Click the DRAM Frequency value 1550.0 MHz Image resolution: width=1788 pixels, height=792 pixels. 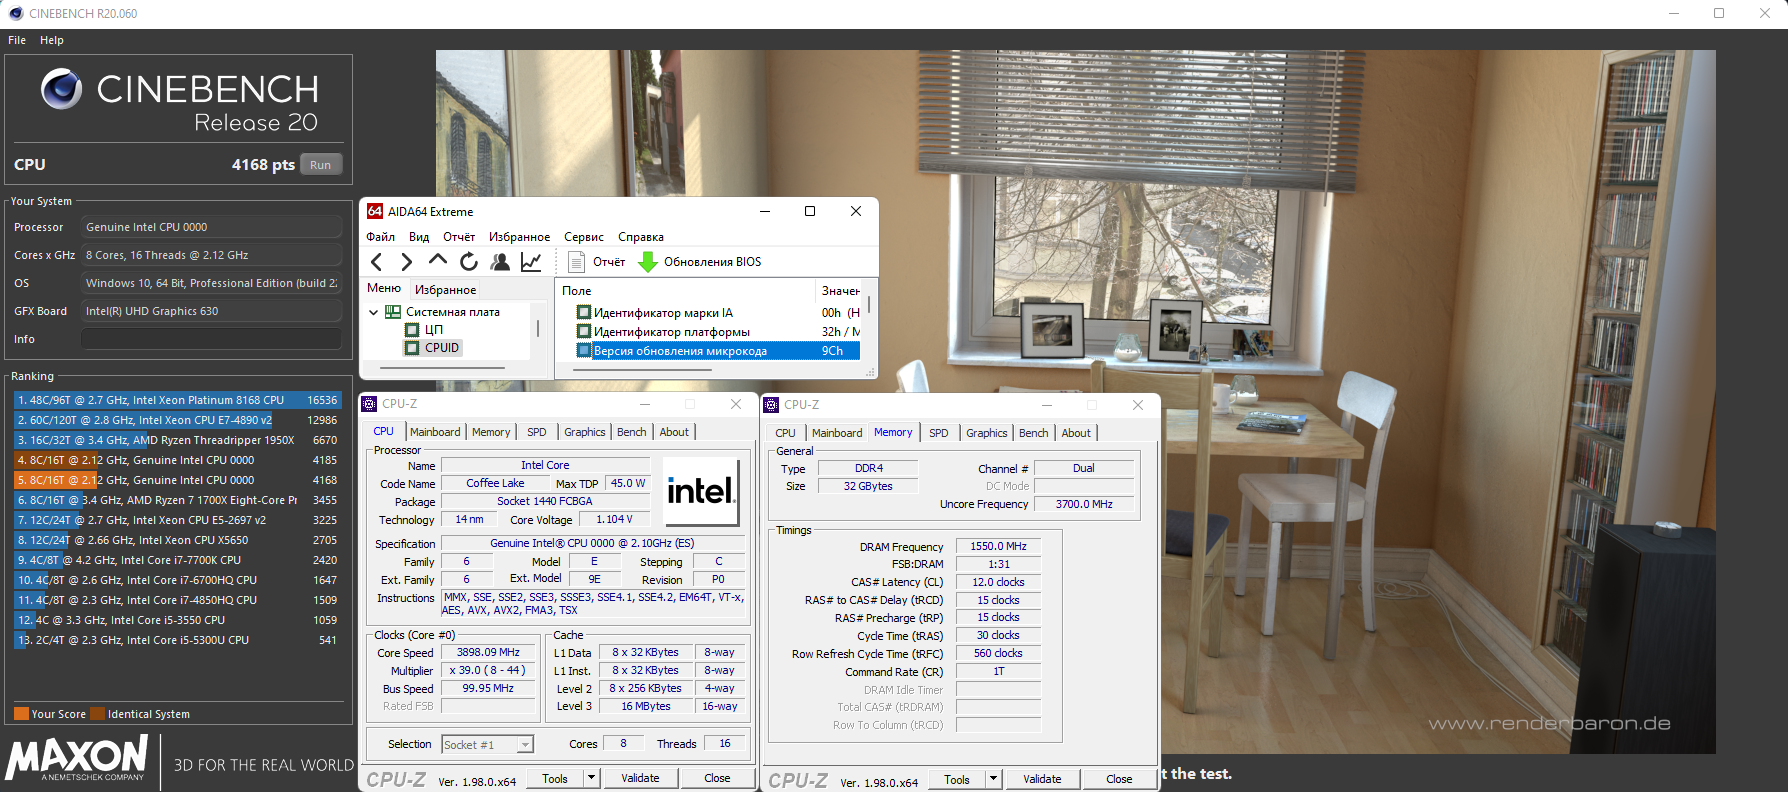pos(998,546)
